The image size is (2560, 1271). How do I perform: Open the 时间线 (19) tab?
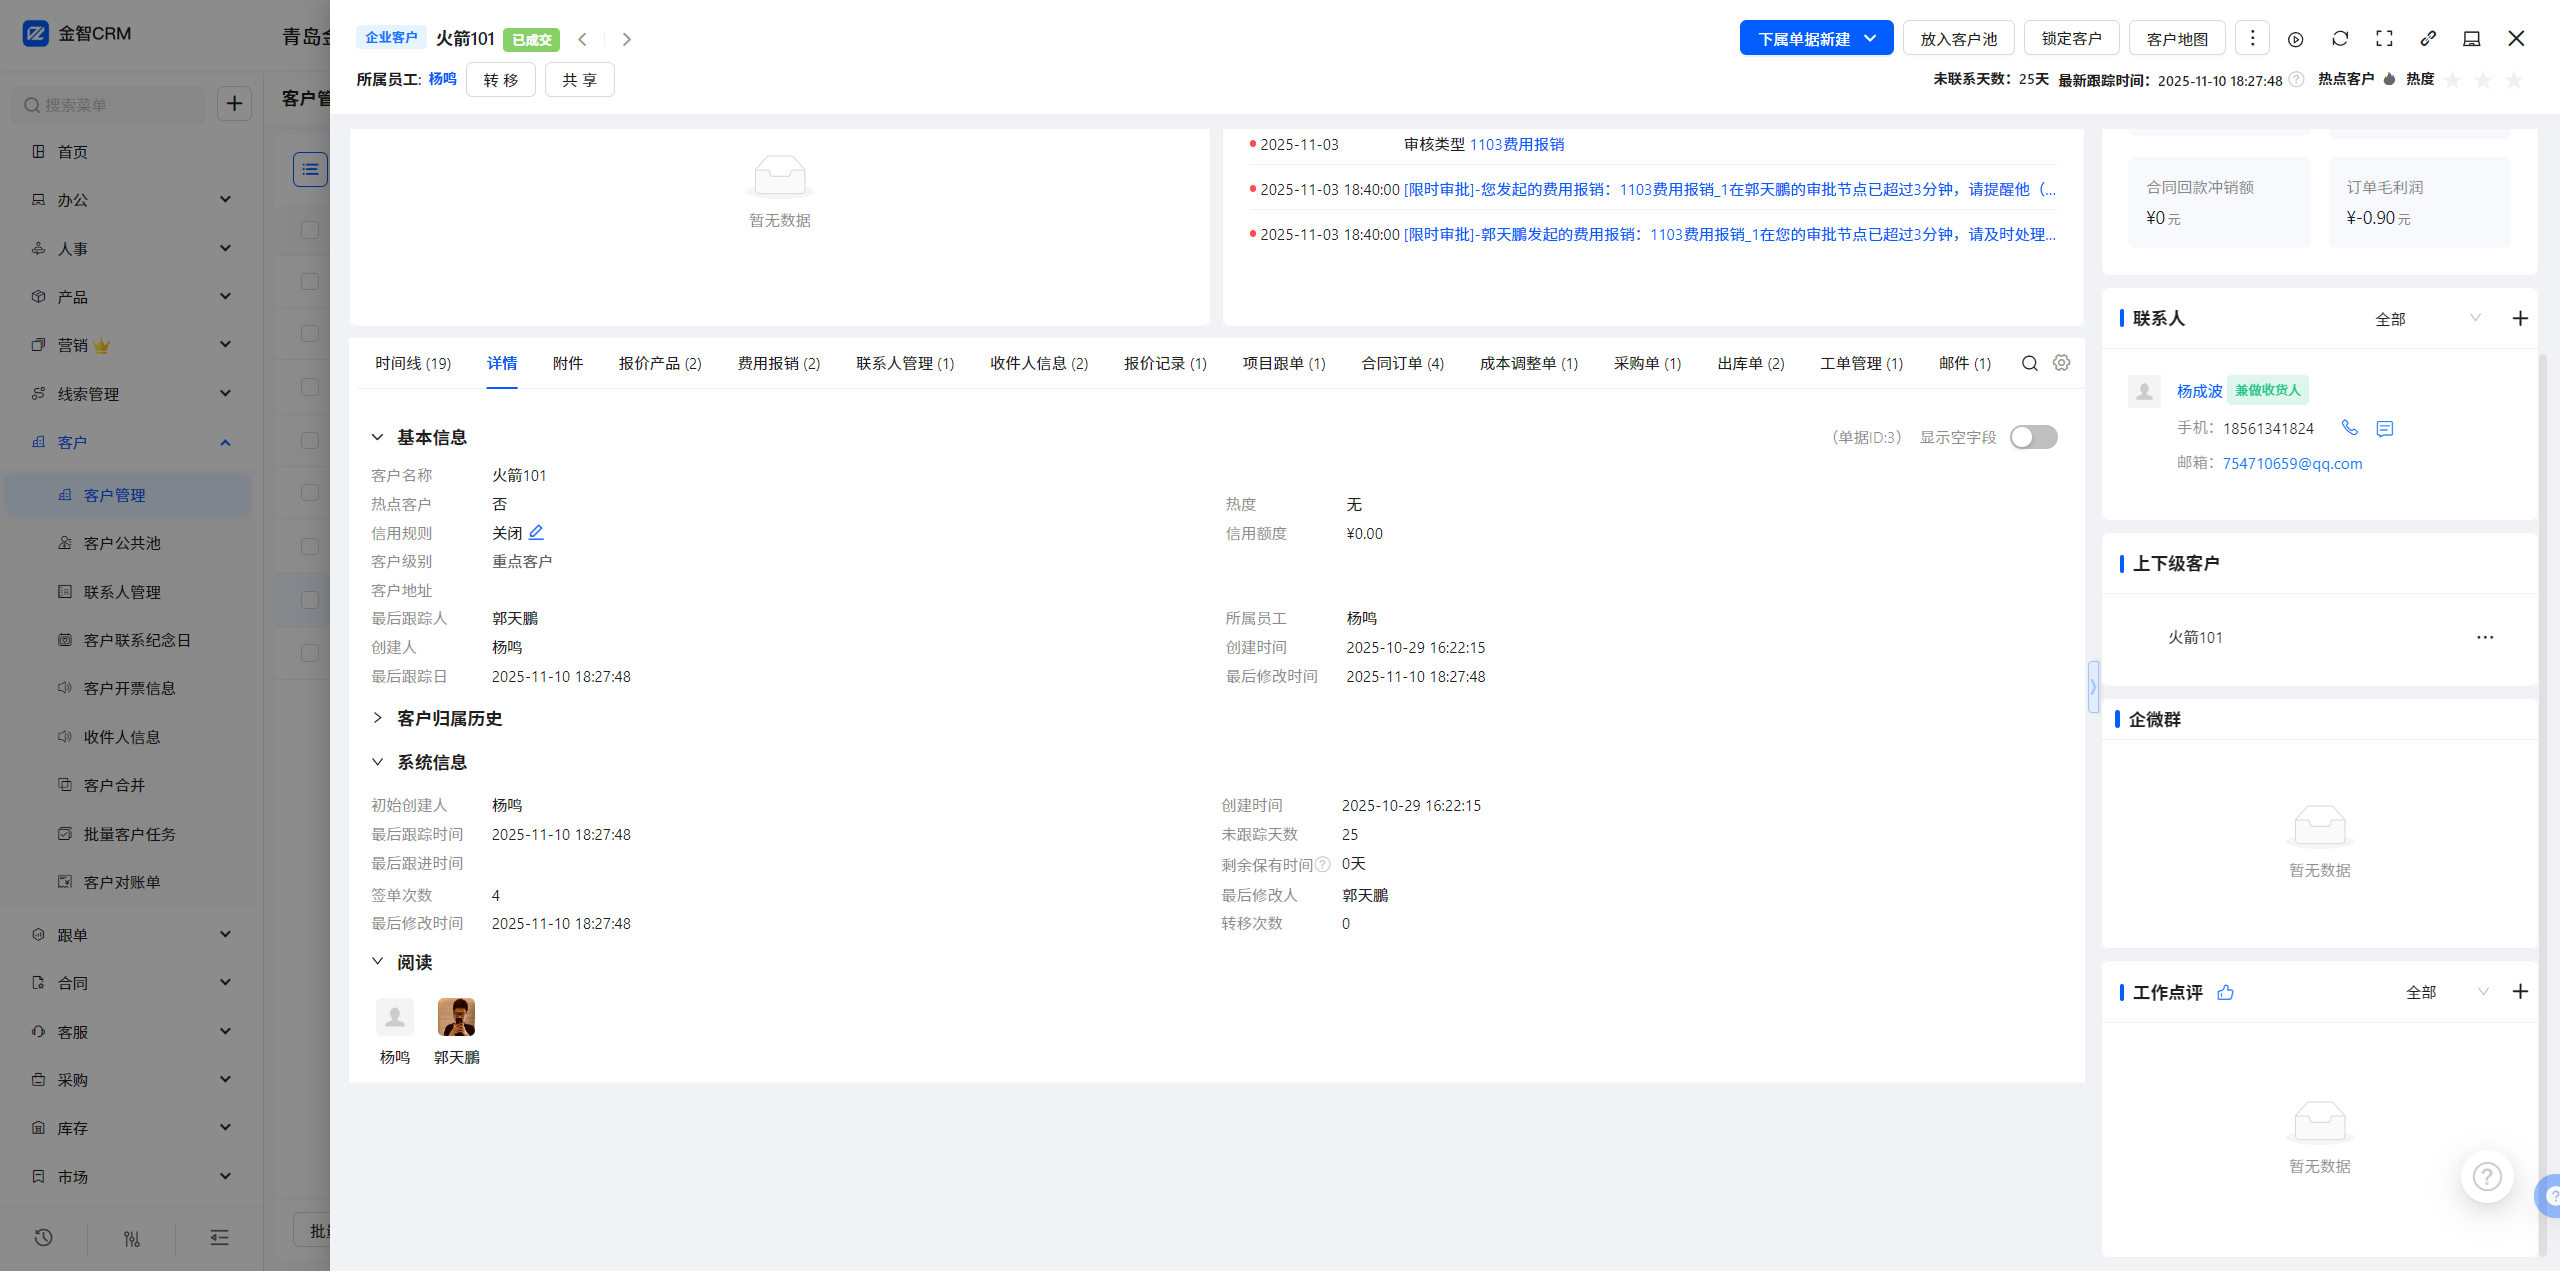412,363
